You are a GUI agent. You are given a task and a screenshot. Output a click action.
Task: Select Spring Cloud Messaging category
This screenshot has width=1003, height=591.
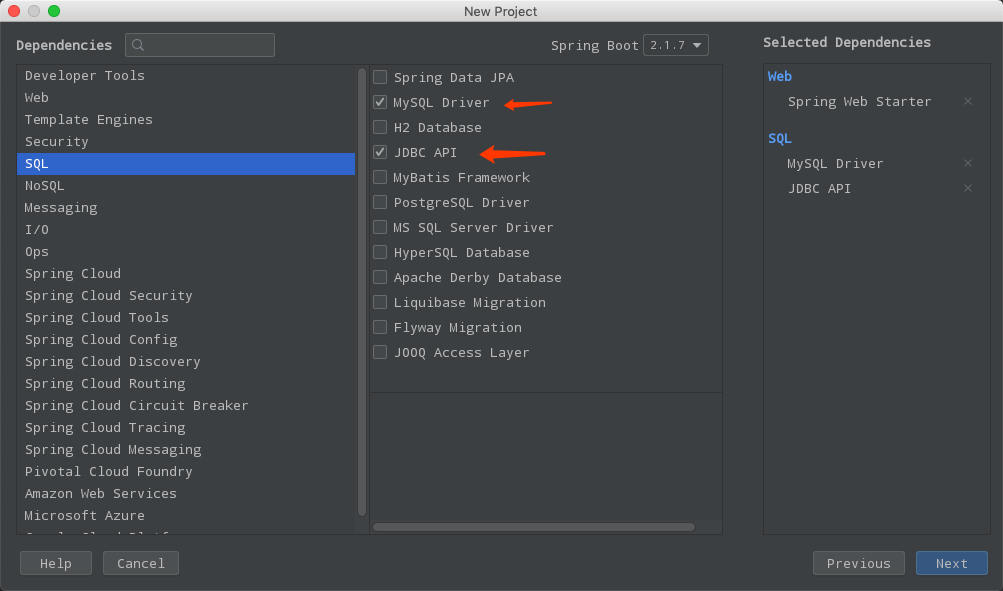tap(186, 450)
